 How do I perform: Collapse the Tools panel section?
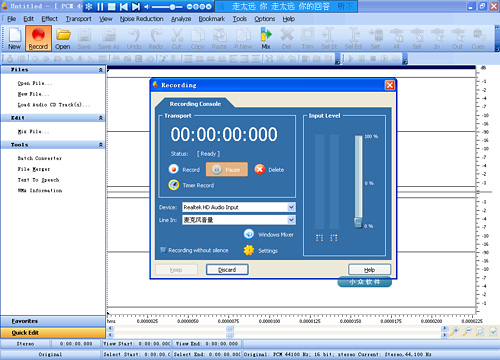pos(101,145)
